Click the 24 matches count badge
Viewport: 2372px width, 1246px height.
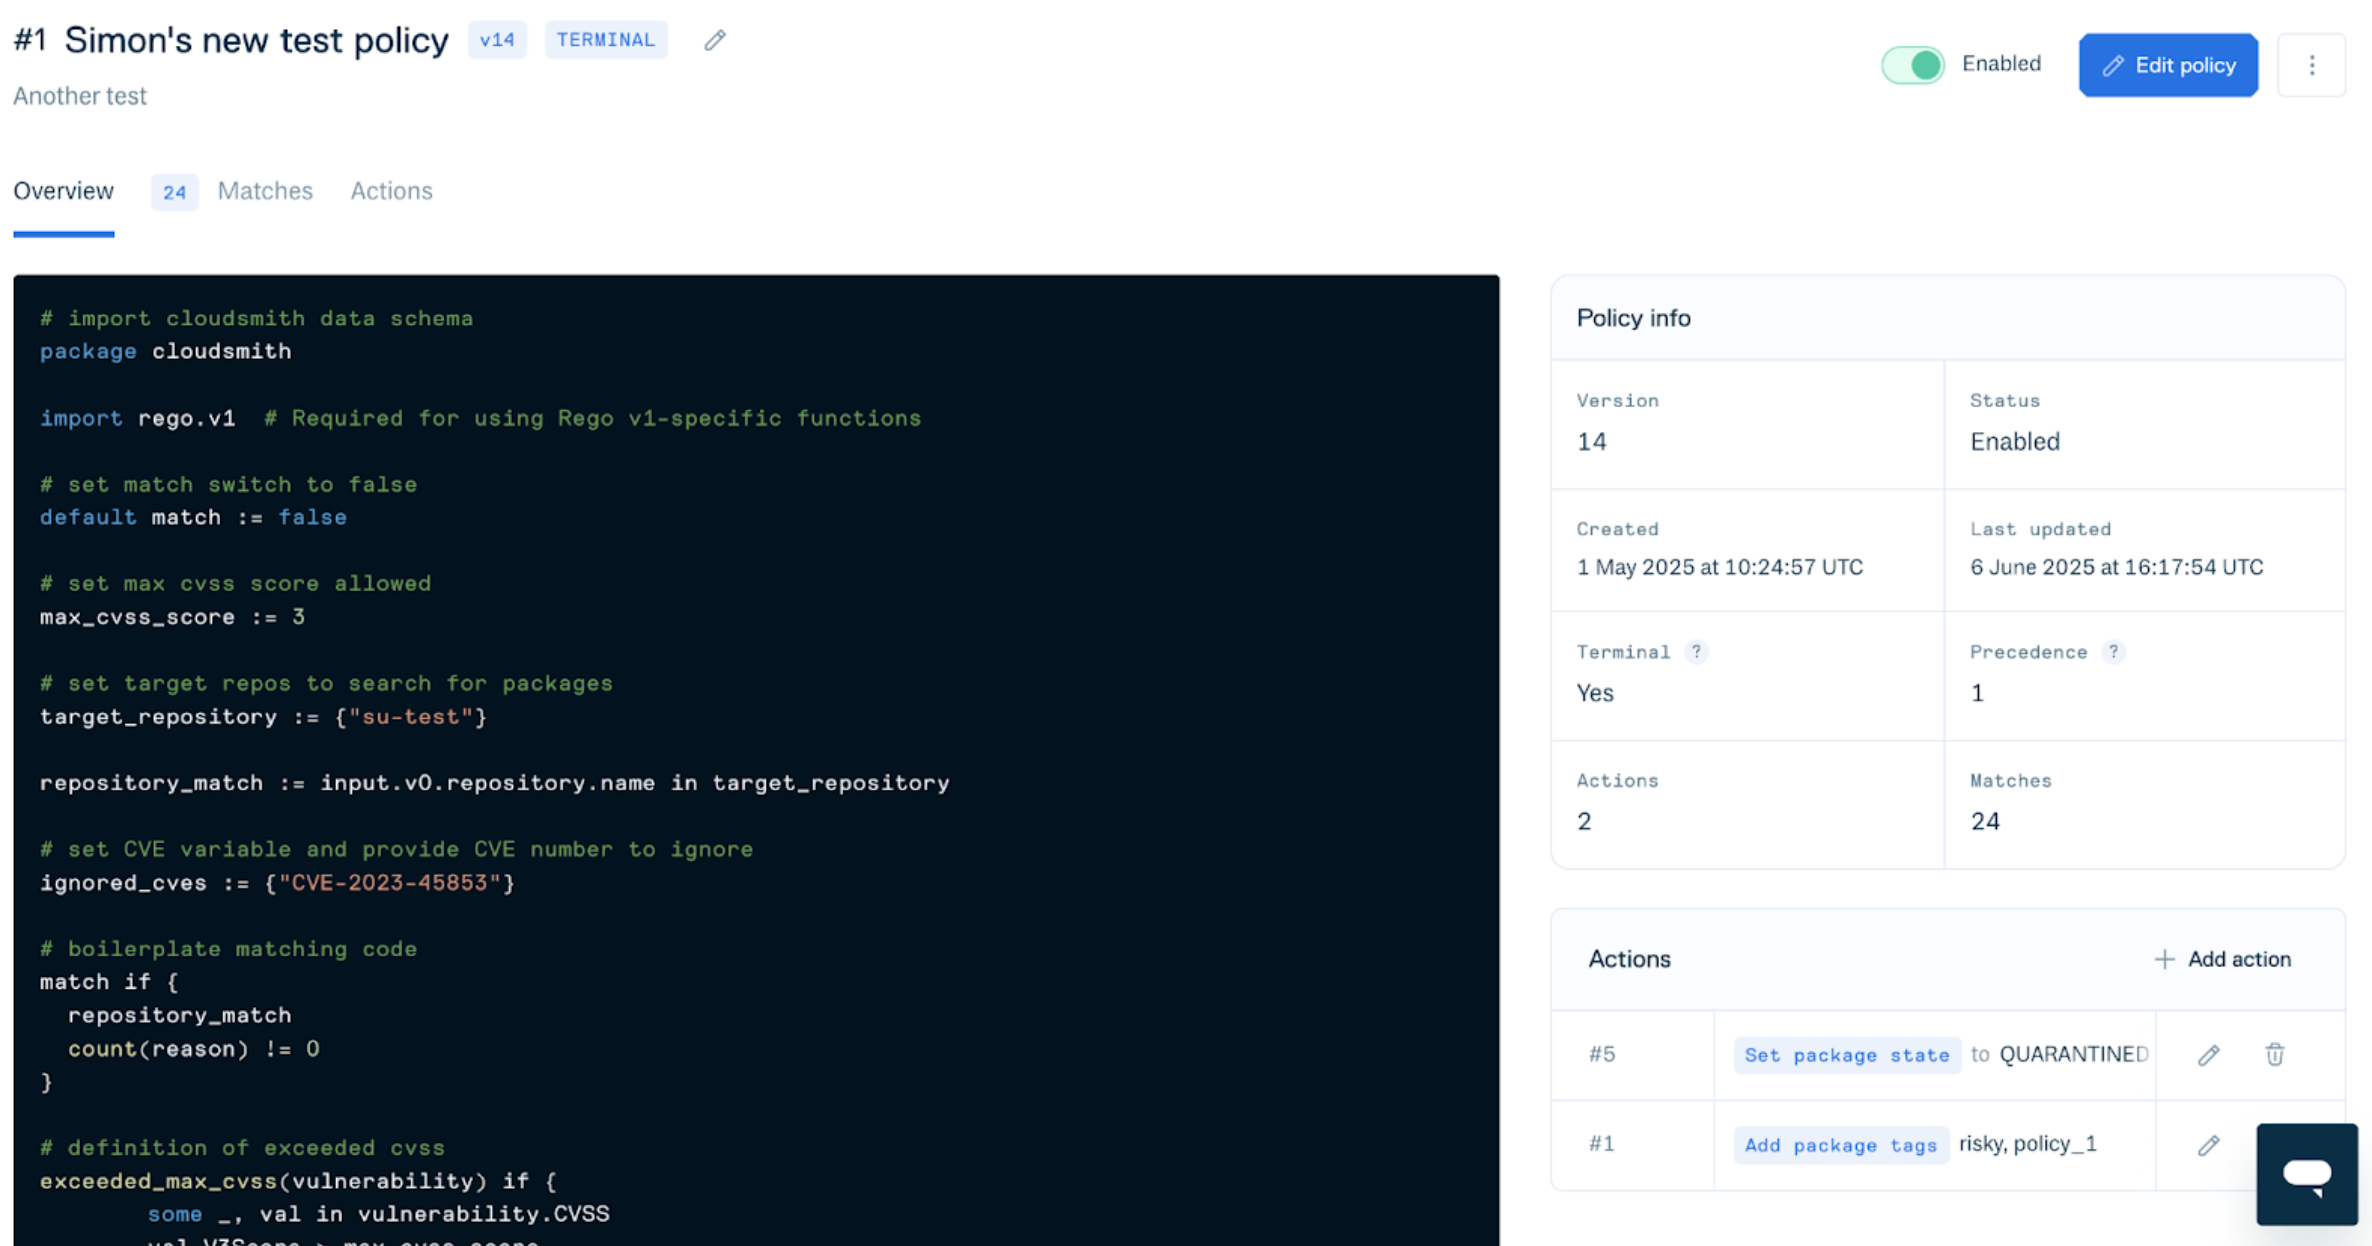click(174, 192)
